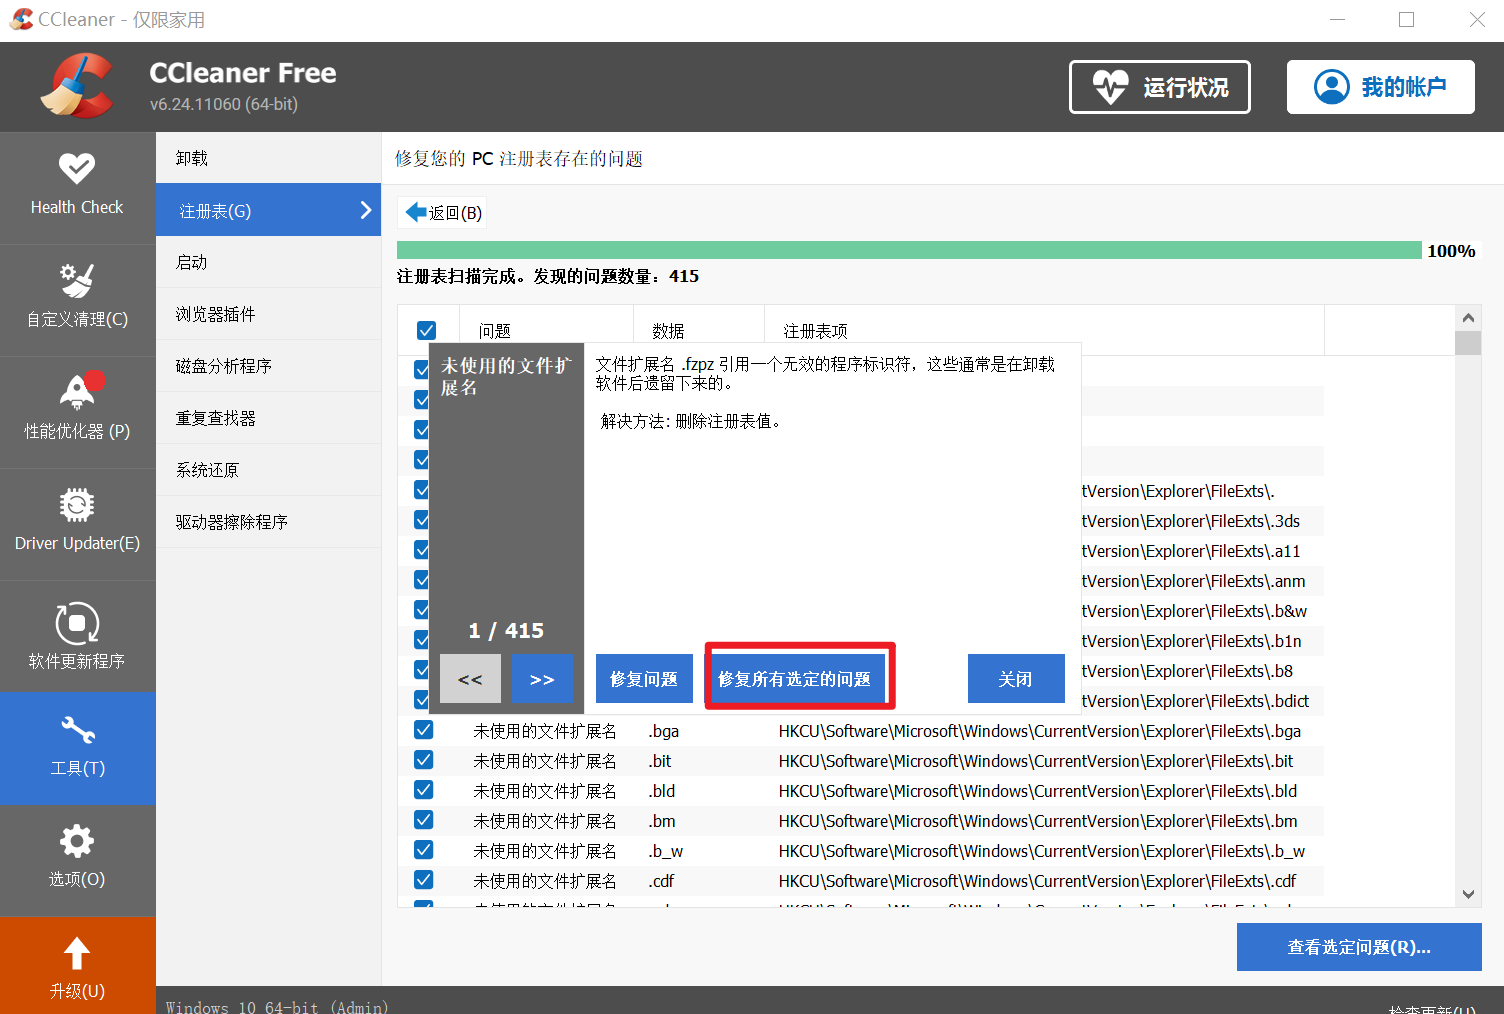Click the user avatar icon on 我的帐户
The height and width of the screenshot is (1014, 1504).
1331,87
